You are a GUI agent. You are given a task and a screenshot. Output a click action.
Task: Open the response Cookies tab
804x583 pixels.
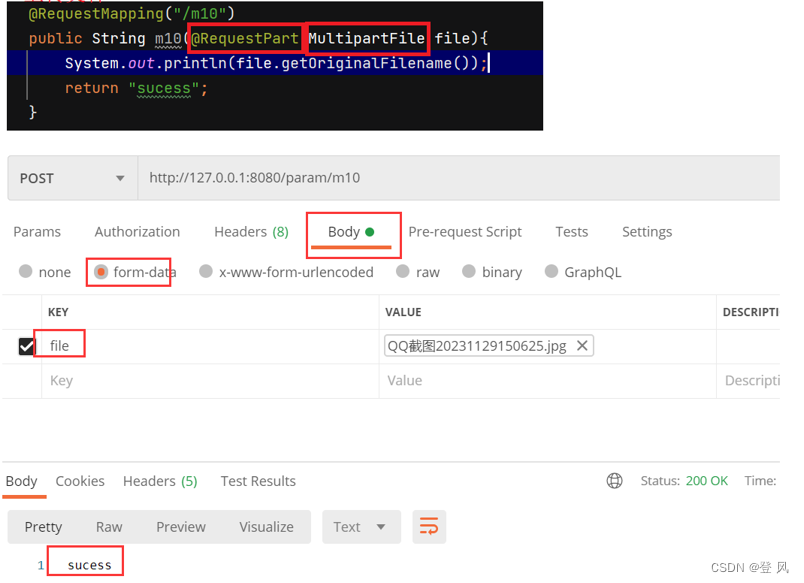click(80, 481)
